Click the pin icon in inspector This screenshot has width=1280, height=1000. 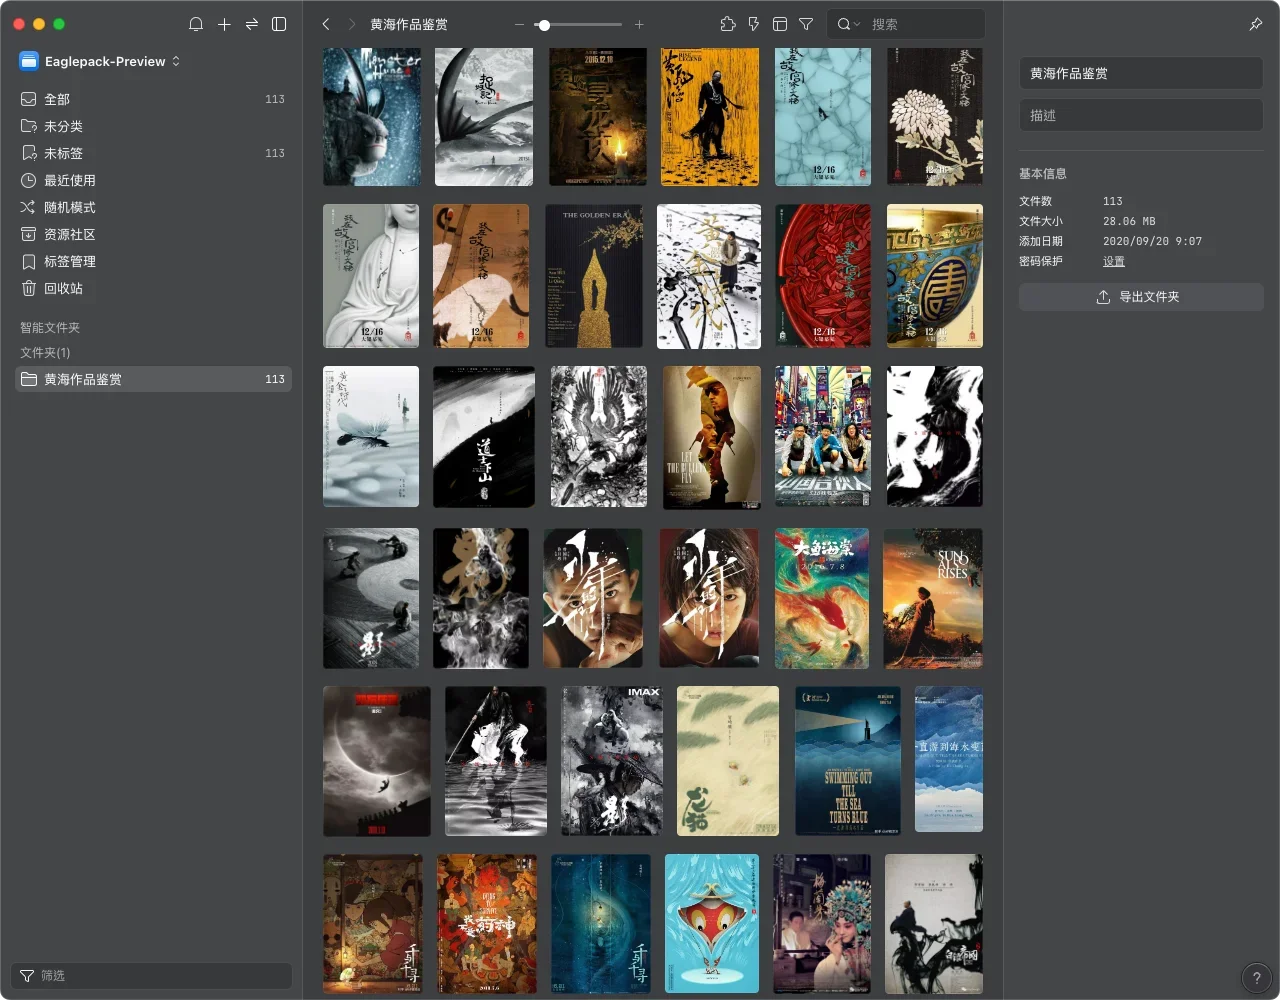[1256, 24]
